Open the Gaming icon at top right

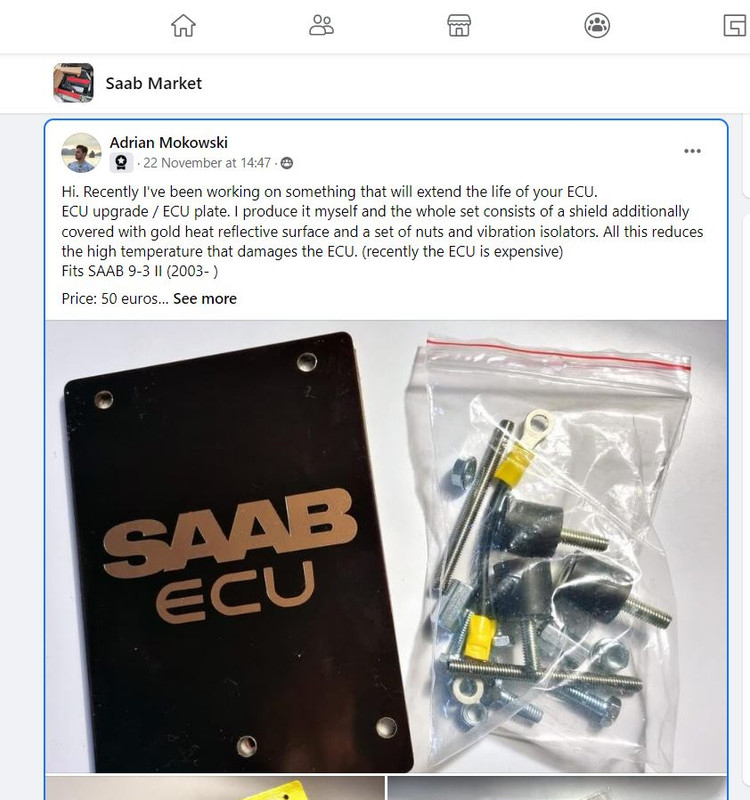point(735,26)
